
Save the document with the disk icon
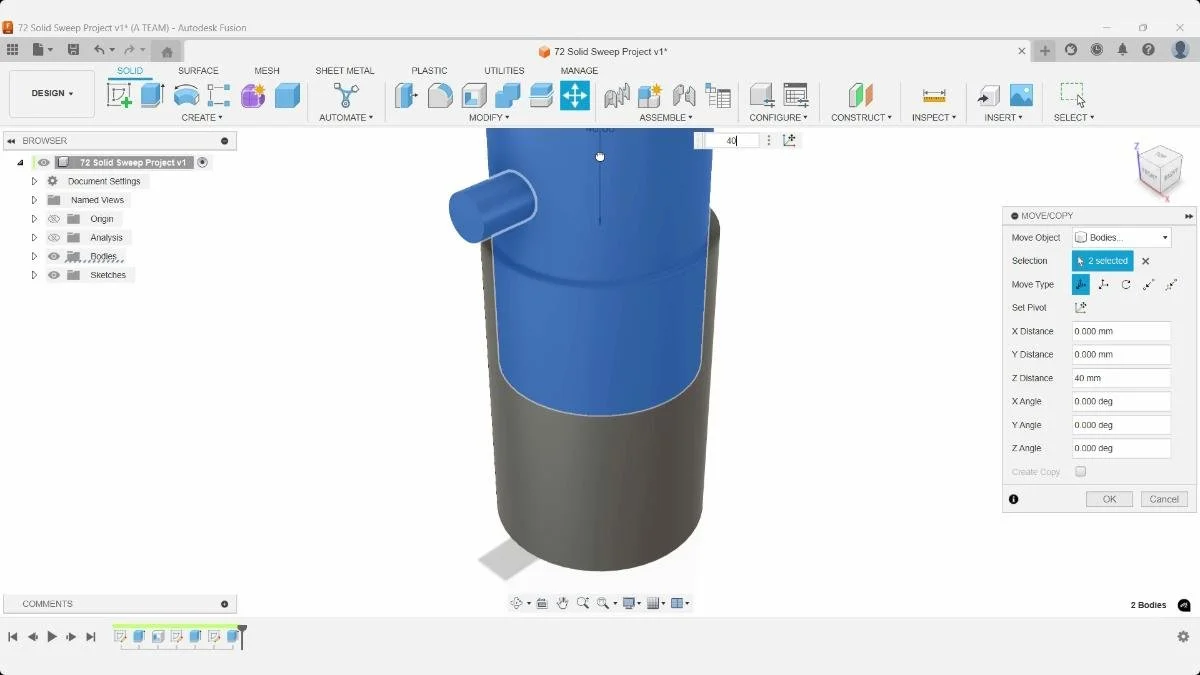[x=73, y=49]
